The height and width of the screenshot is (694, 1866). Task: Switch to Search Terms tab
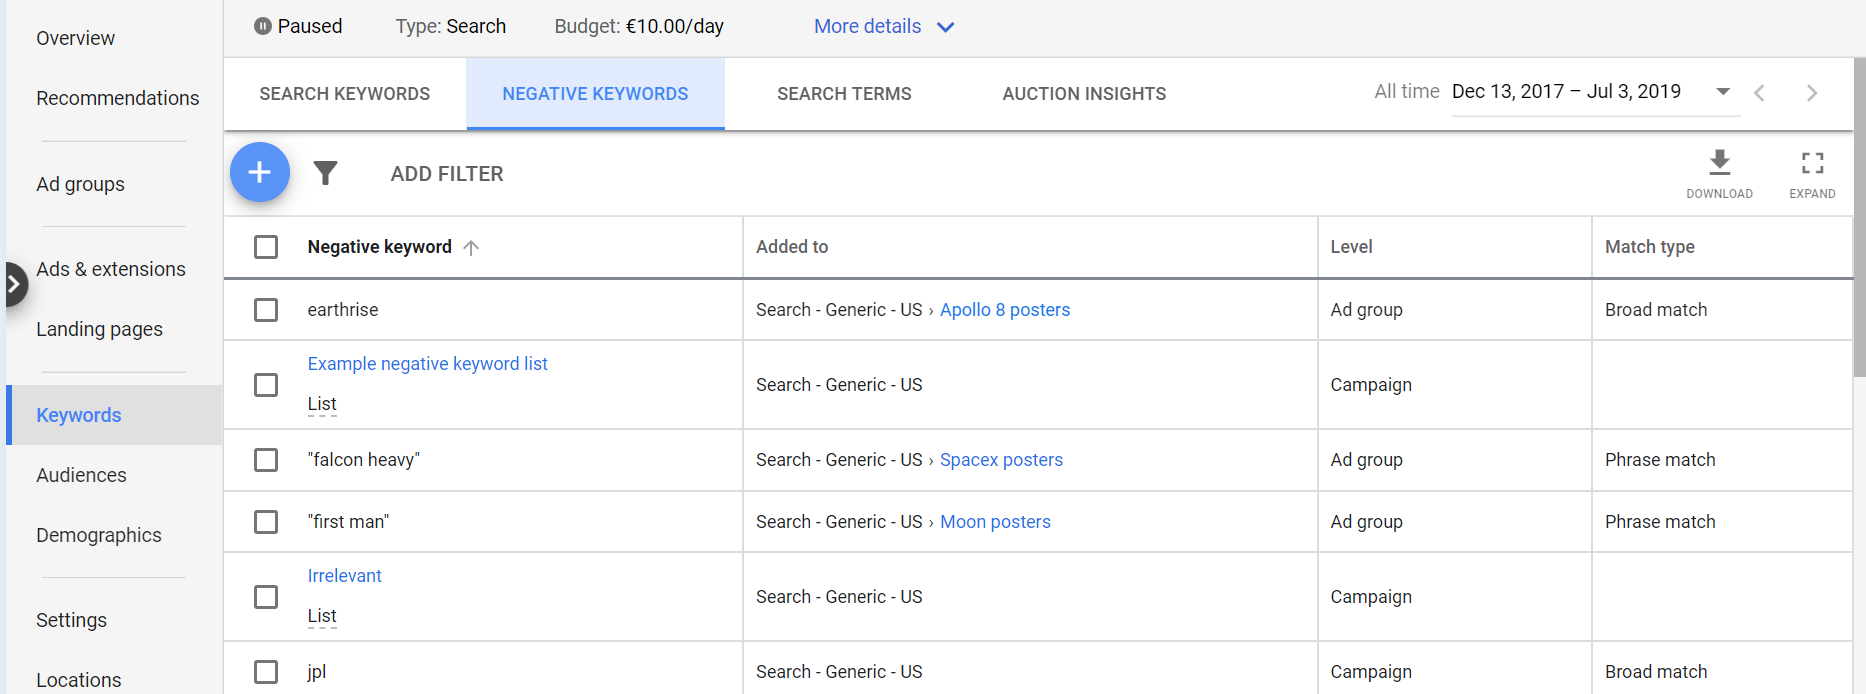coord(844,94)
